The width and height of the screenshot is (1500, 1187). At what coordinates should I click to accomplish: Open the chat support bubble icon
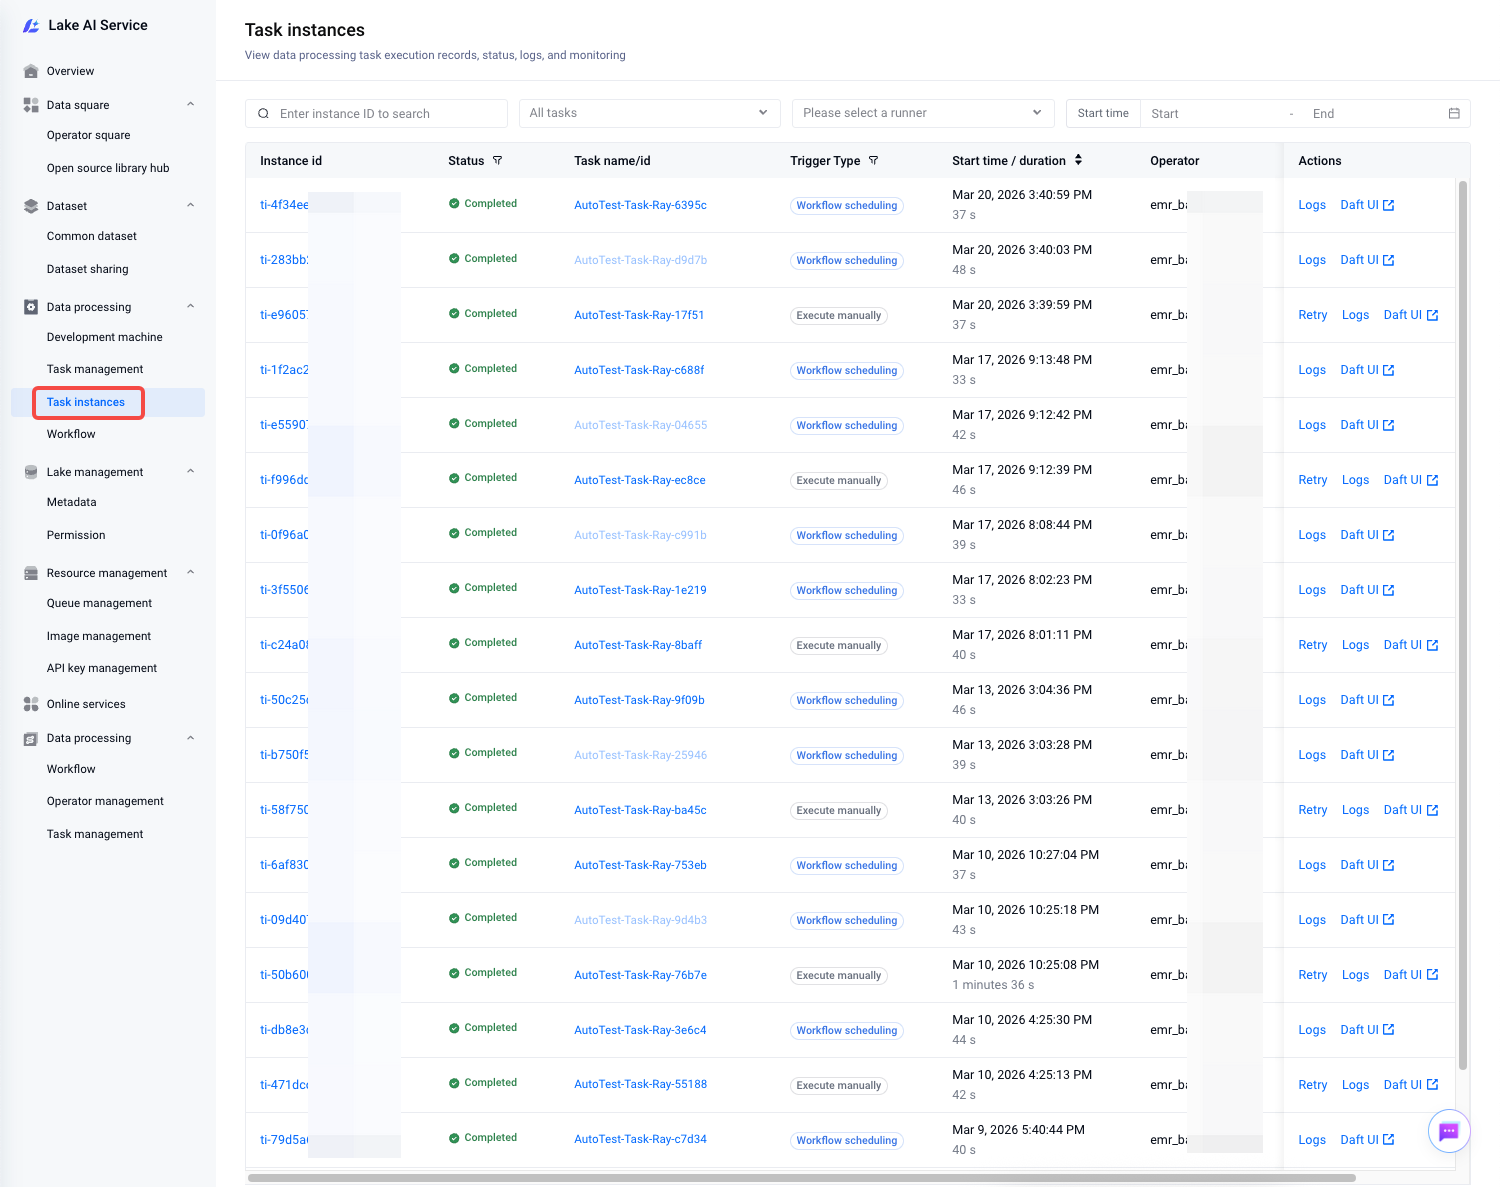coord(1448,1131)
